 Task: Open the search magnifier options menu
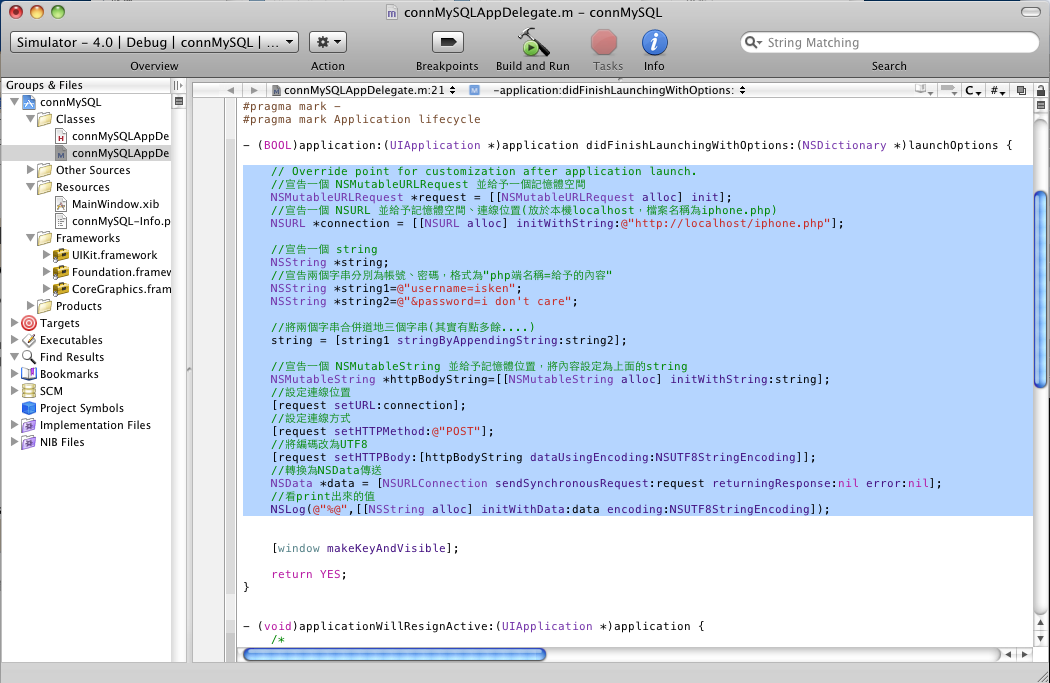click(x=753, y=43)
